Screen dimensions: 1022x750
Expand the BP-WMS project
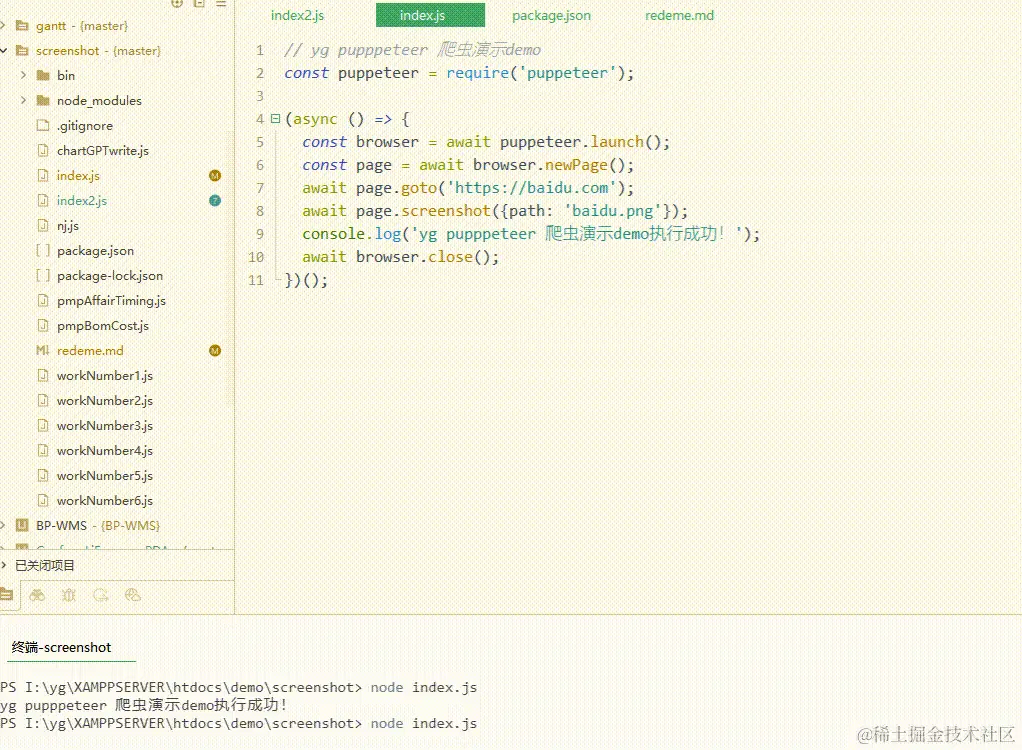[x=3, y=525]
